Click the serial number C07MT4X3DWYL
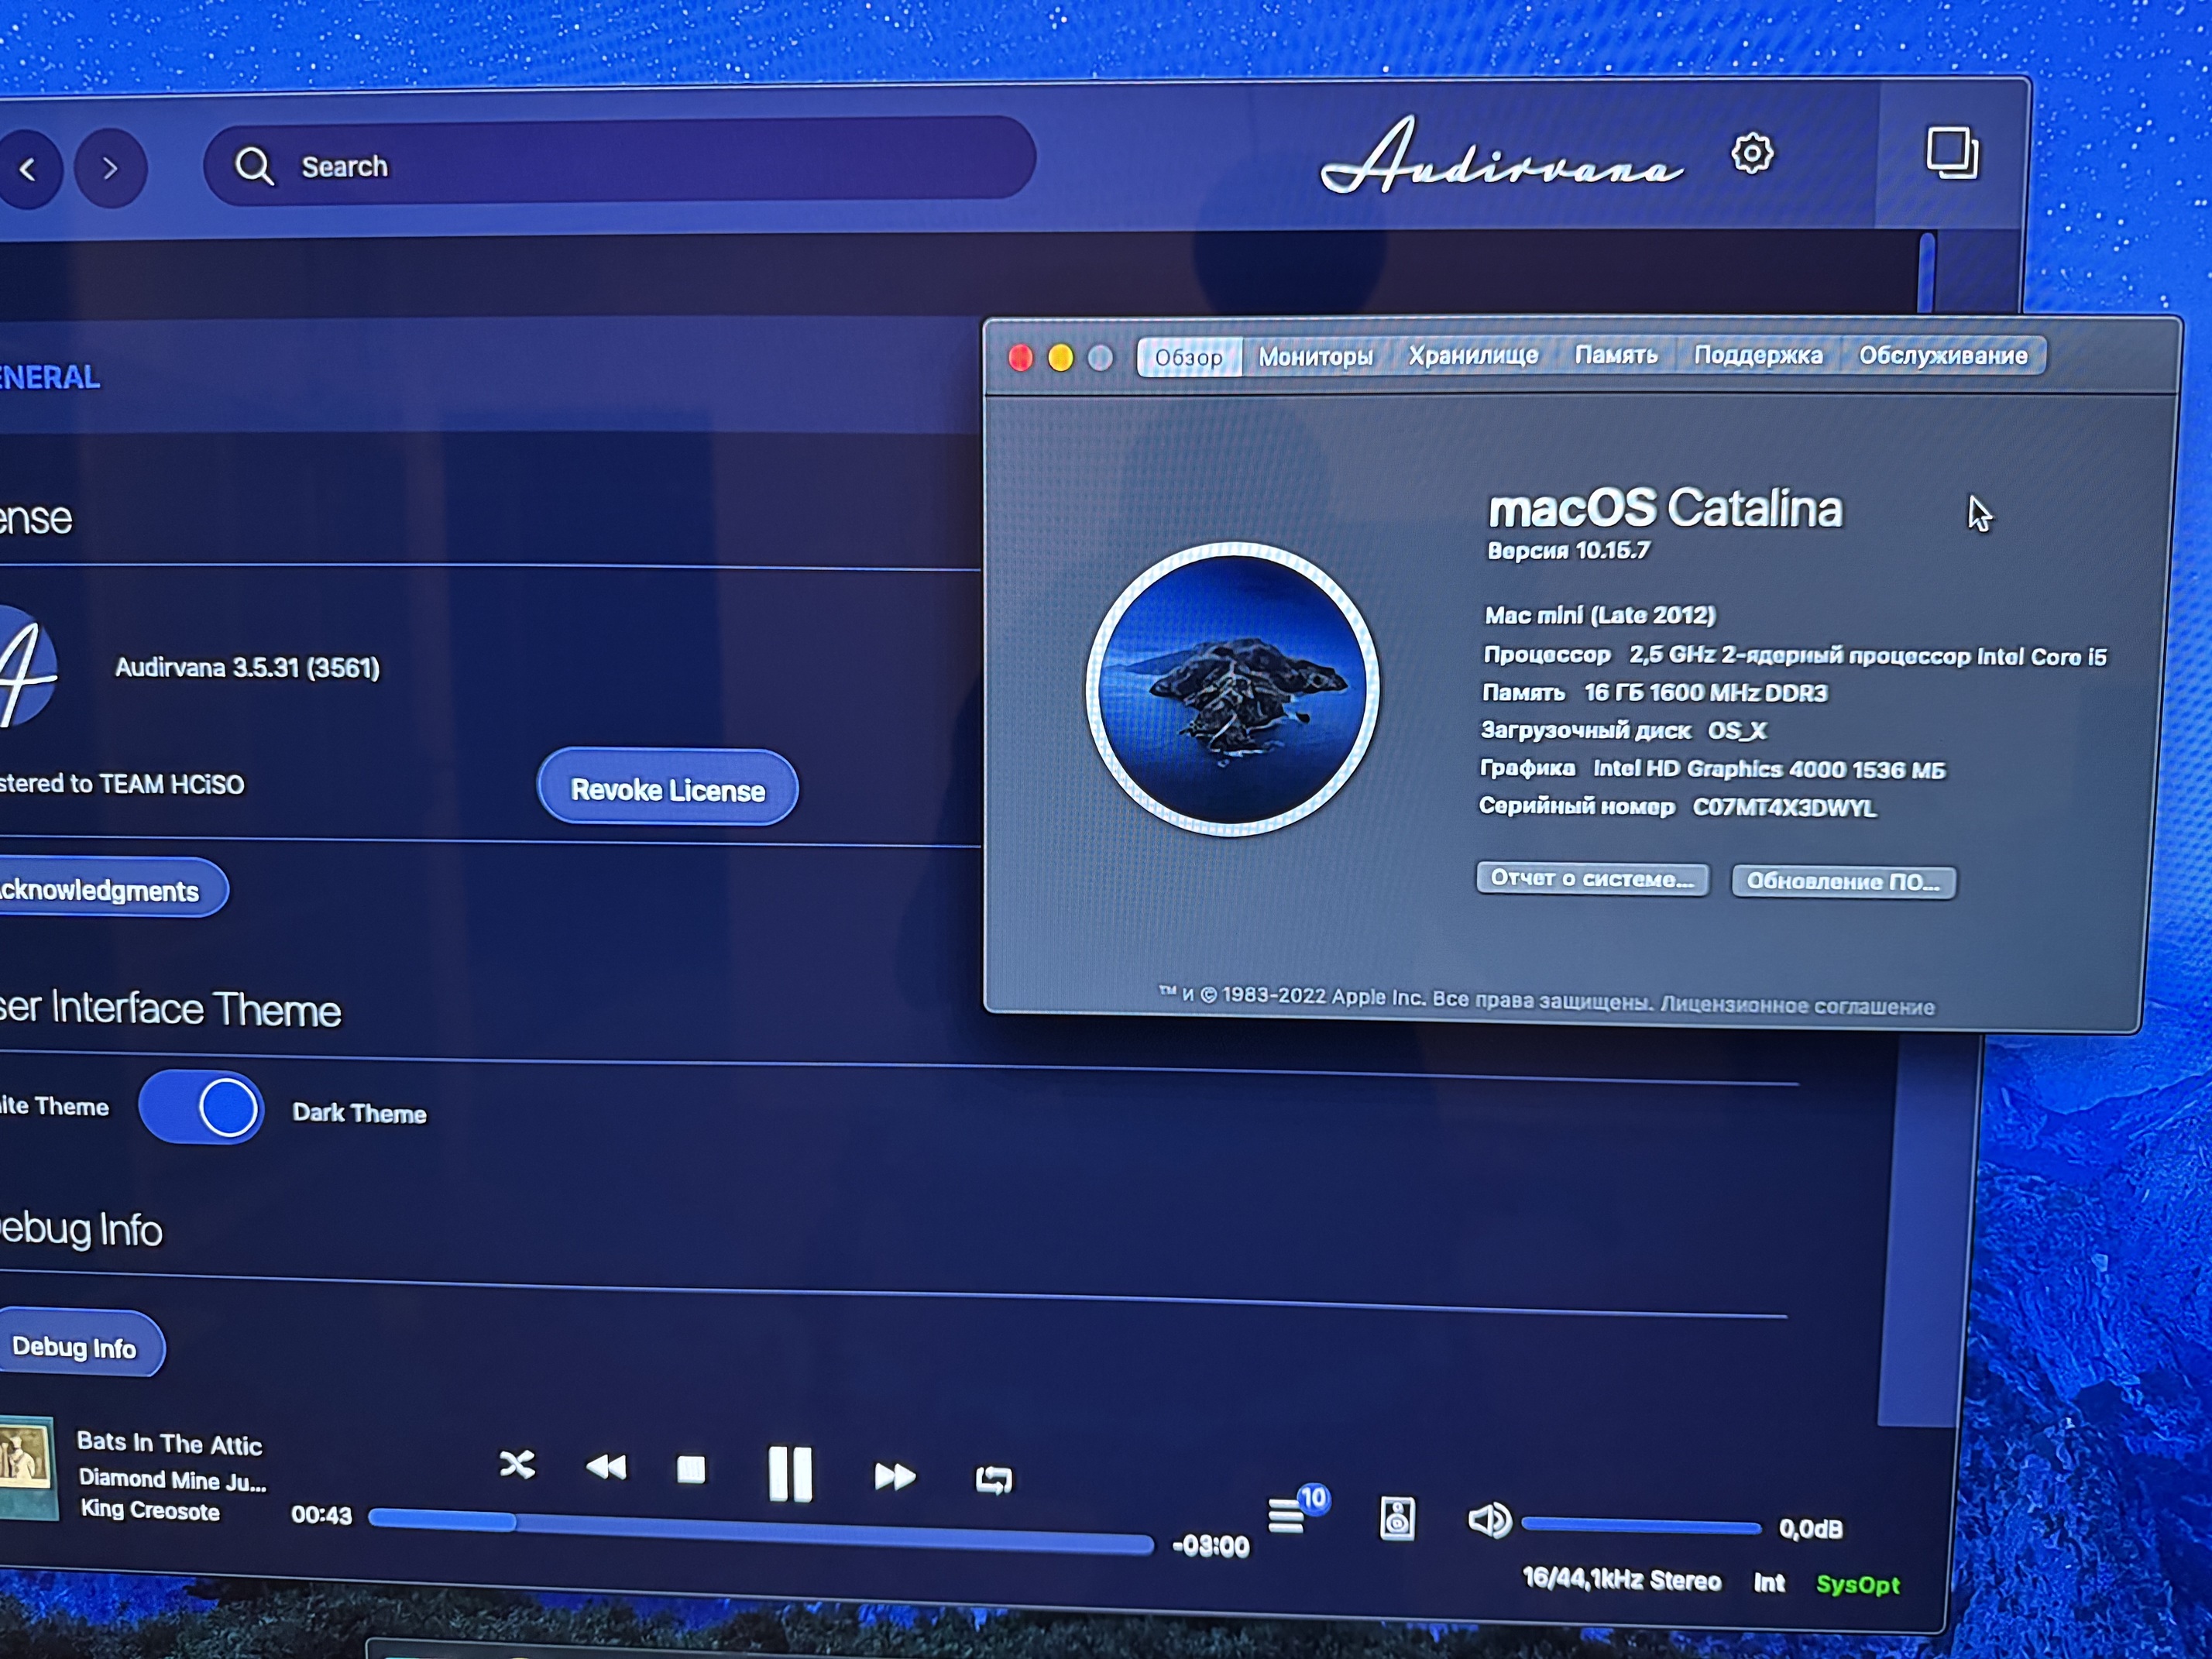Screen dimensions: 2212x1659 [x=1784, y=807]
